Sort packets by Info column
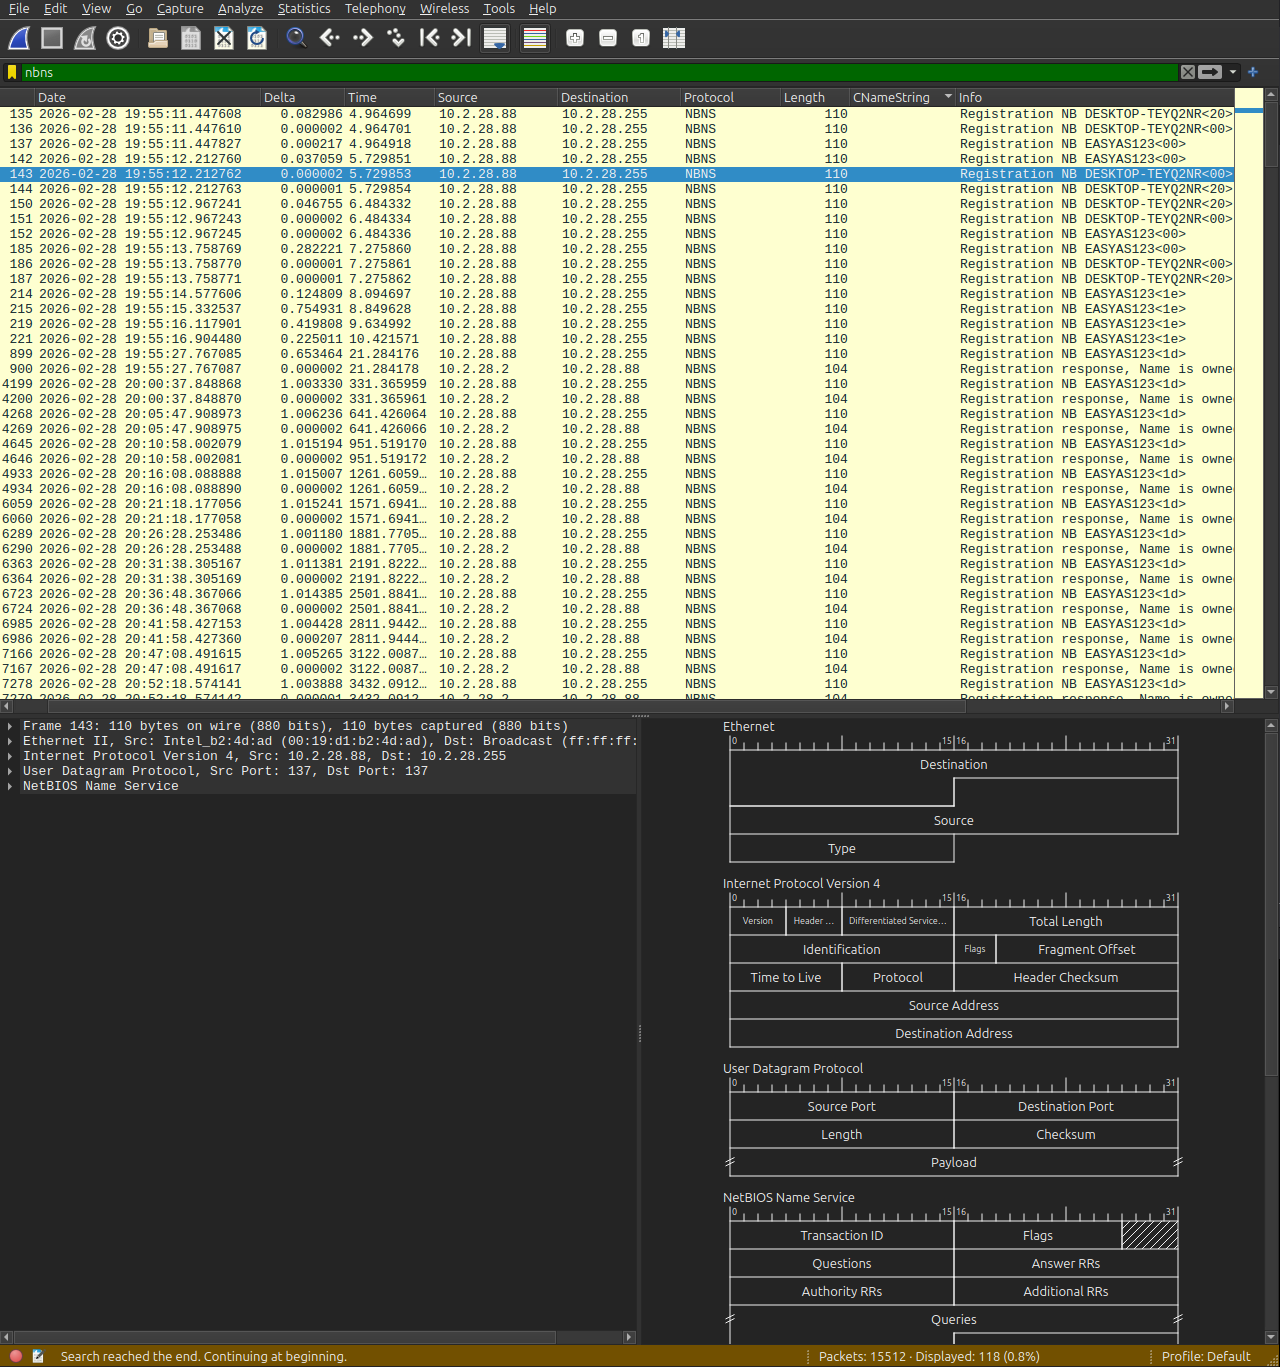The image size is (1280, 1367). tap(1095, 97)
